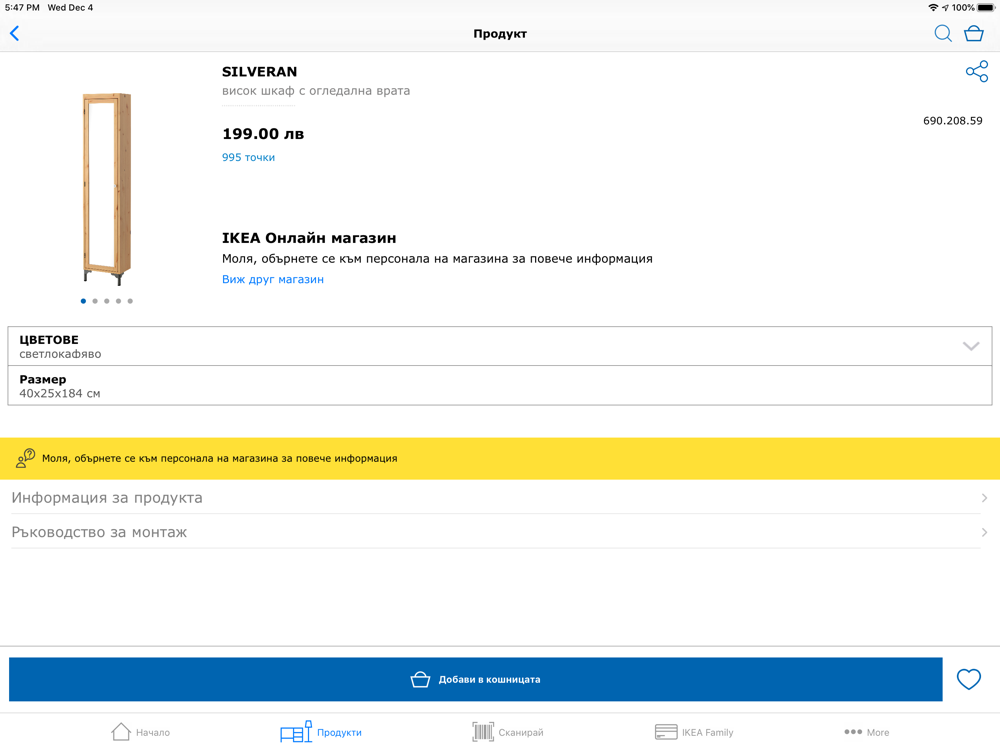Open the More tab
Image resolution: width=1000 pixels, height=750 pixels.
pos(866,732)
